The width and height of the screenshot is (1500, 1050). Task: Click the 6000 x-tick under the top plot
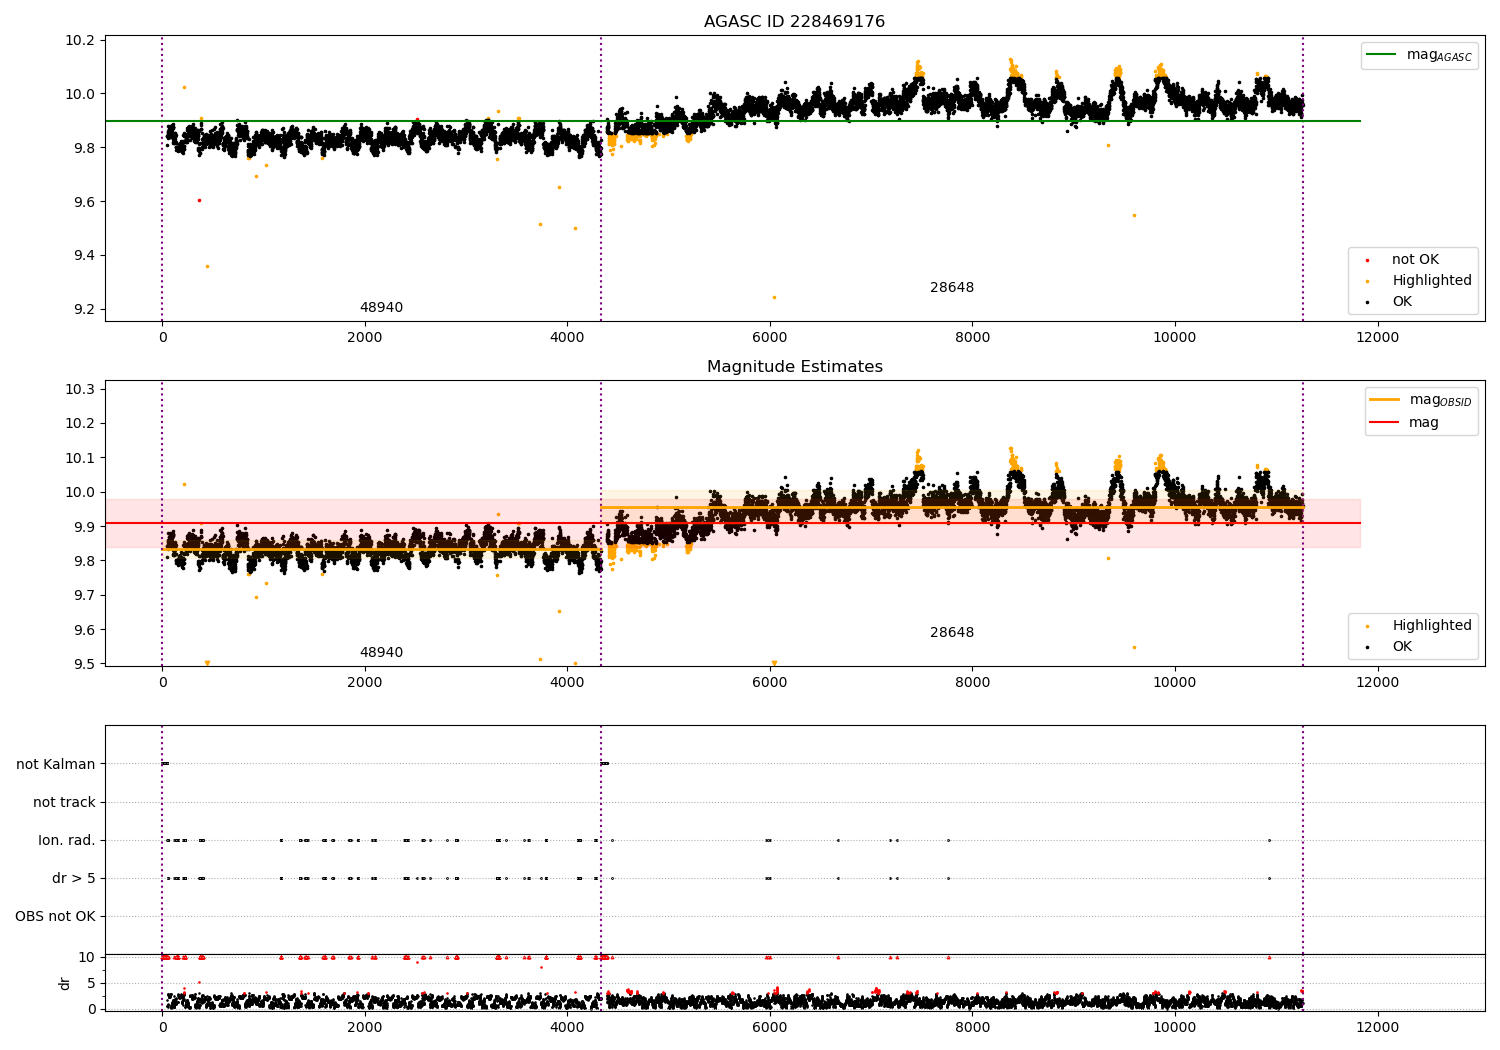pos(770,338)
